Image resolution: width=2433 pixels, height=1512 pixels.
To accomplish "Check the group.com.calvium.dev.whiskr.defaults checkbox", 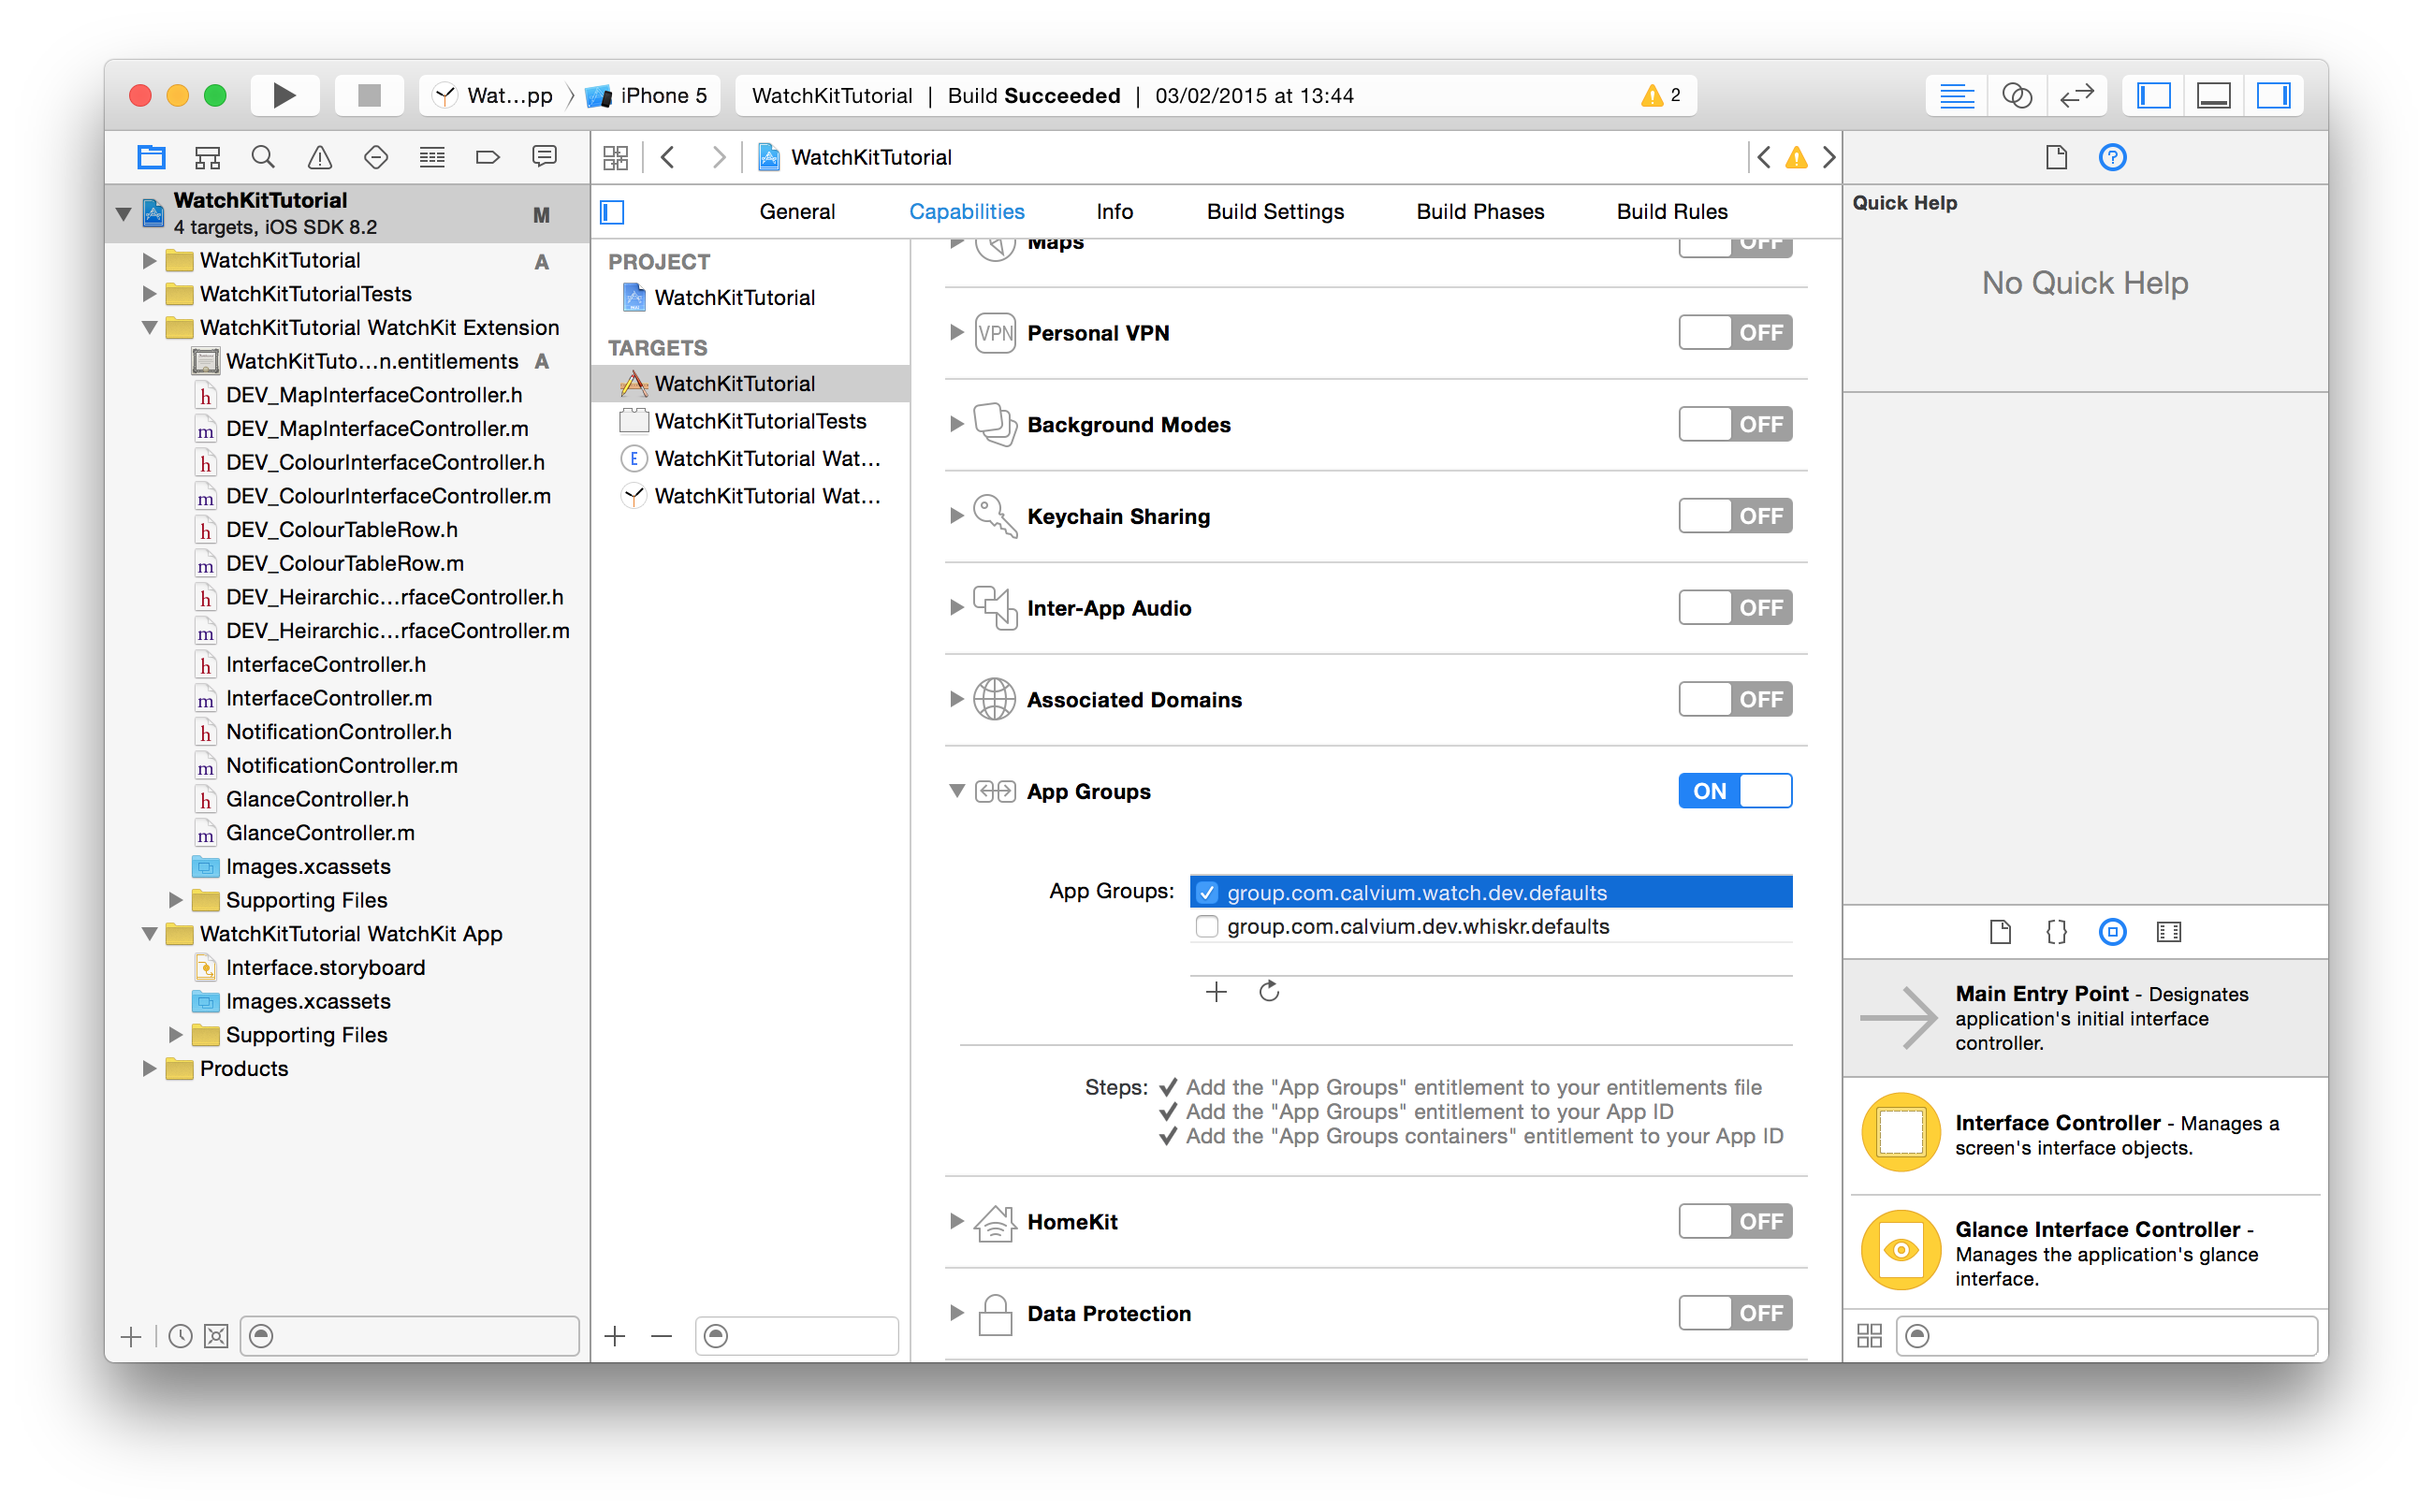I will 1207,926.
